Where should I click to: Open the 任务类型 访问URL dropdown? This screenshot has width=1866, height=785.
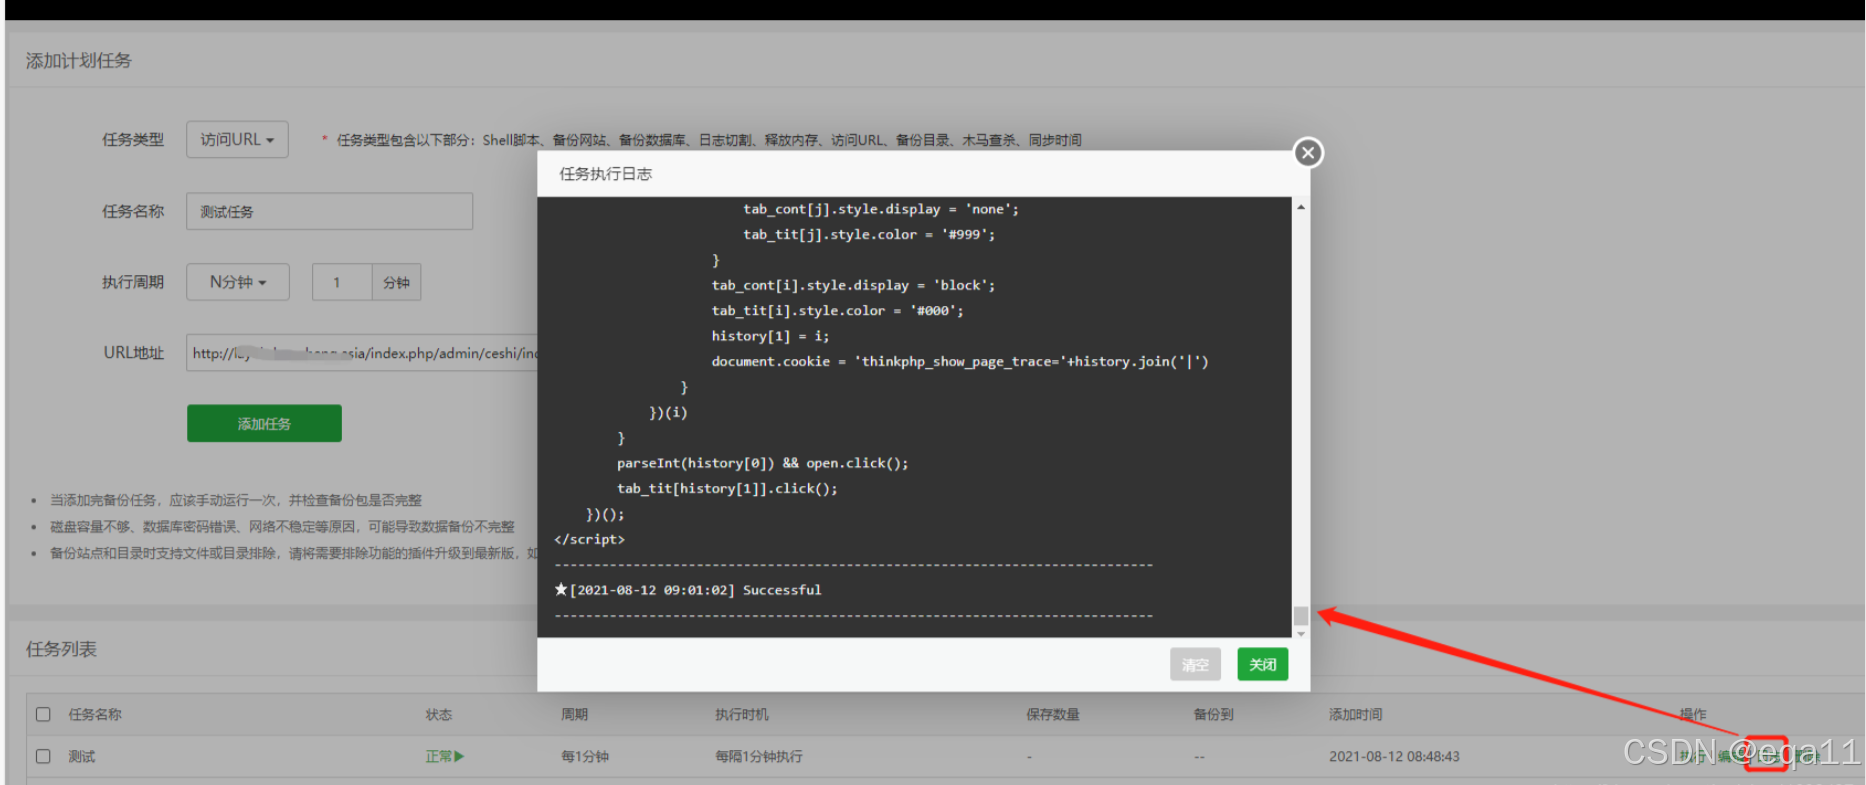click(x=237, y=139)
